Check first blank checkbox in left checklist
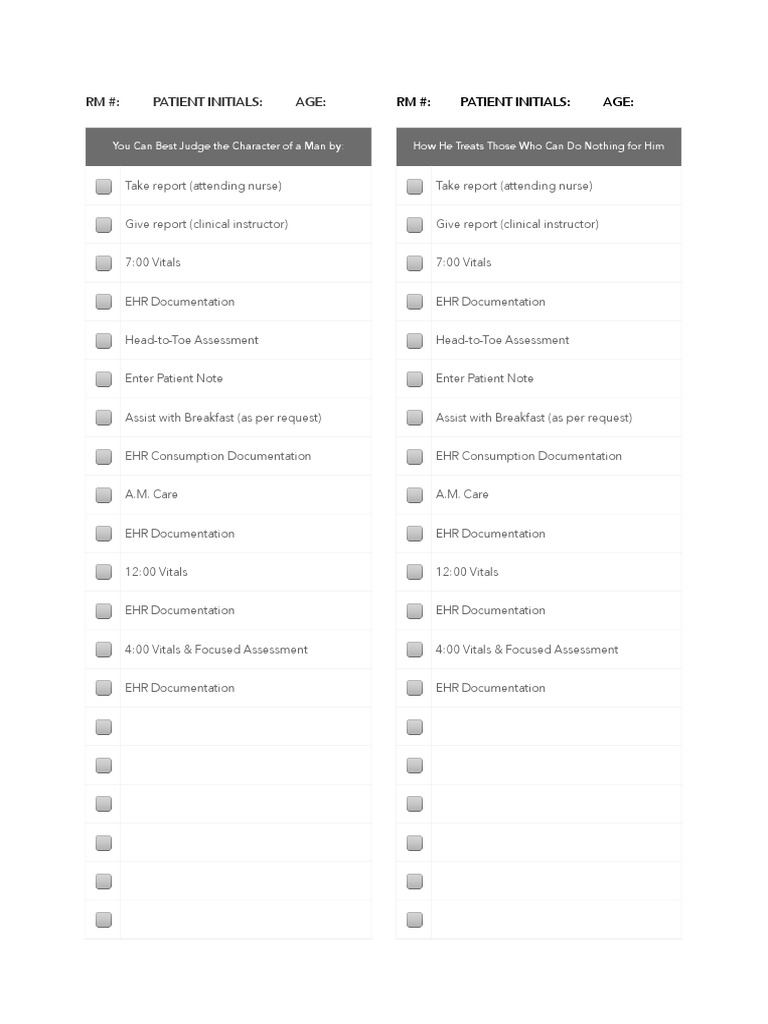The height and width of the screenshot is (1024, 768). pos(104,727)
